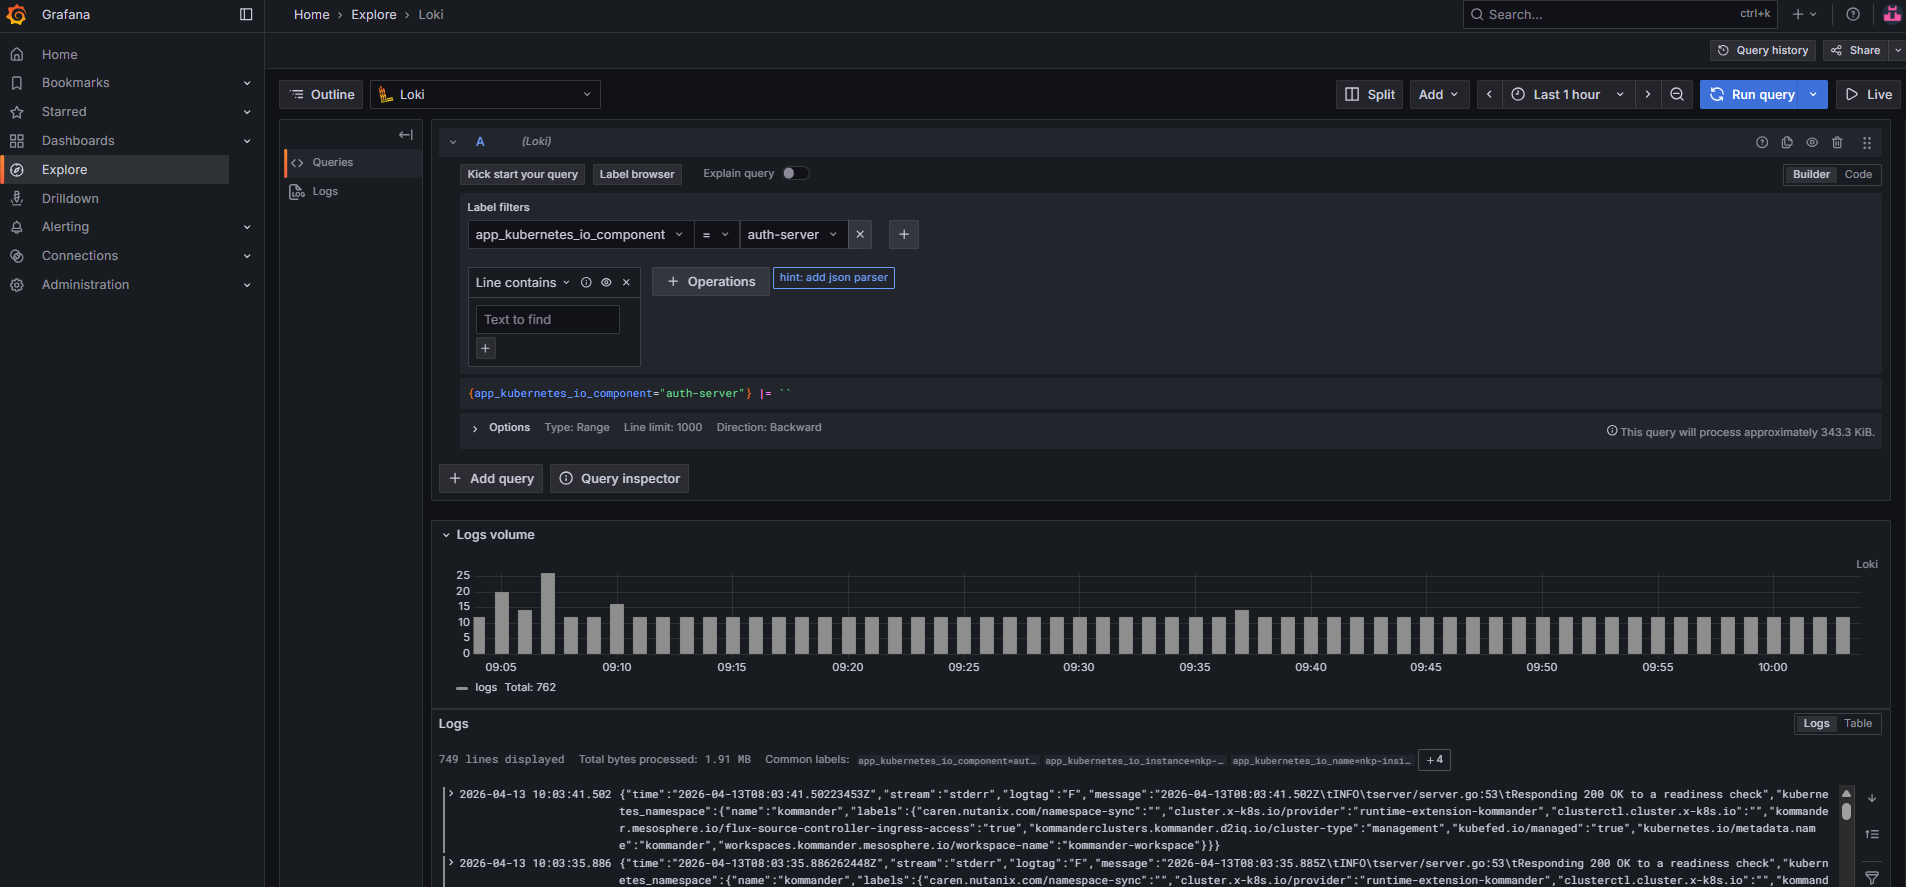Grab query A drag handle icon

pos(1866,142)
